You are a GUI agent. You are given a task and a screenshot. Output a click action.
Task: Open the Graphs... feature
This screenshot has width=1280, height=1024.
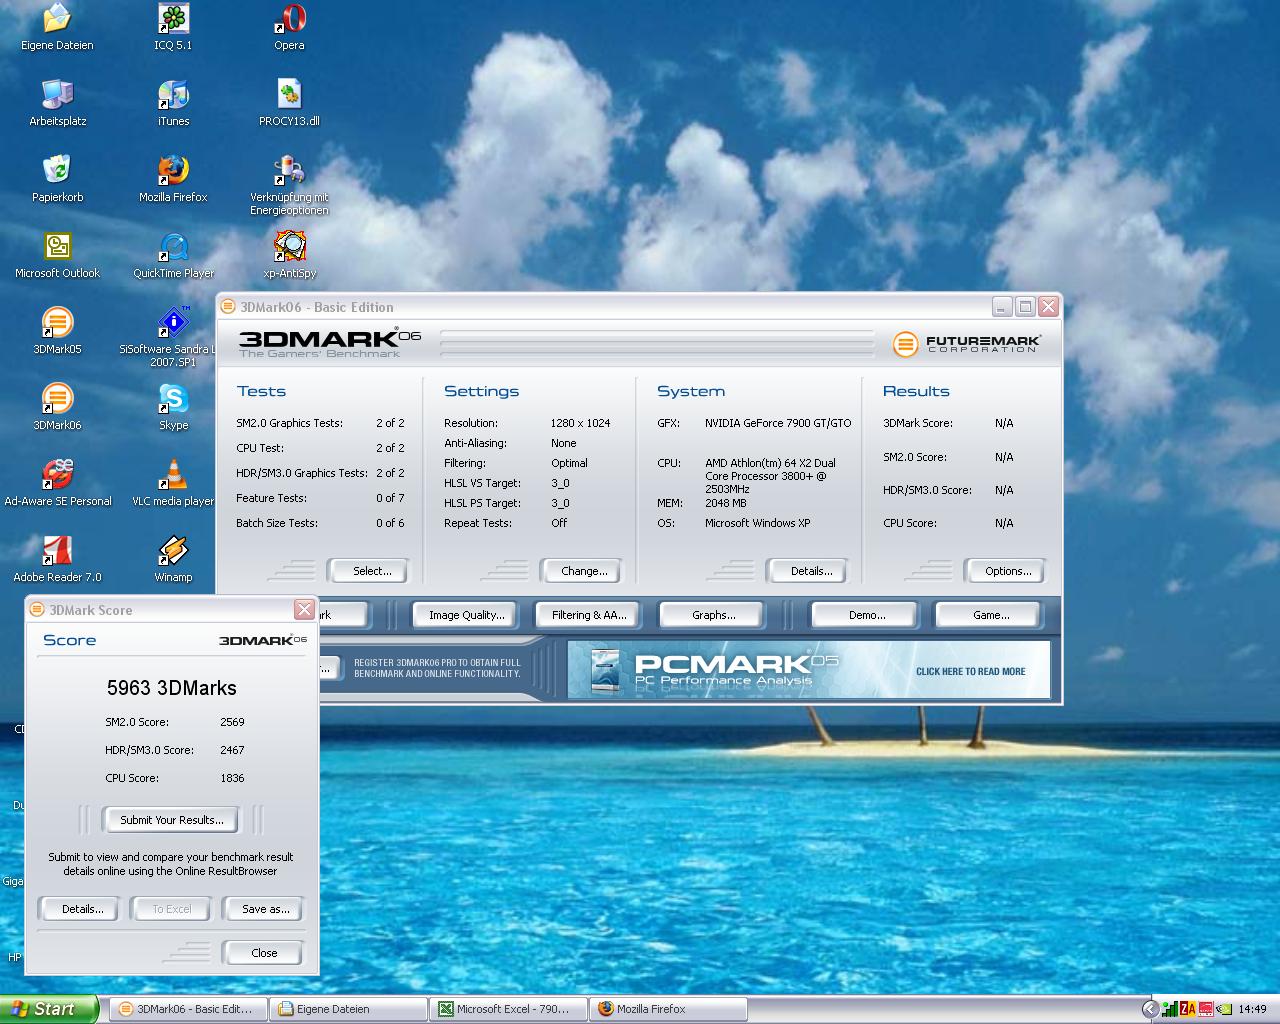tap(713, 615)
